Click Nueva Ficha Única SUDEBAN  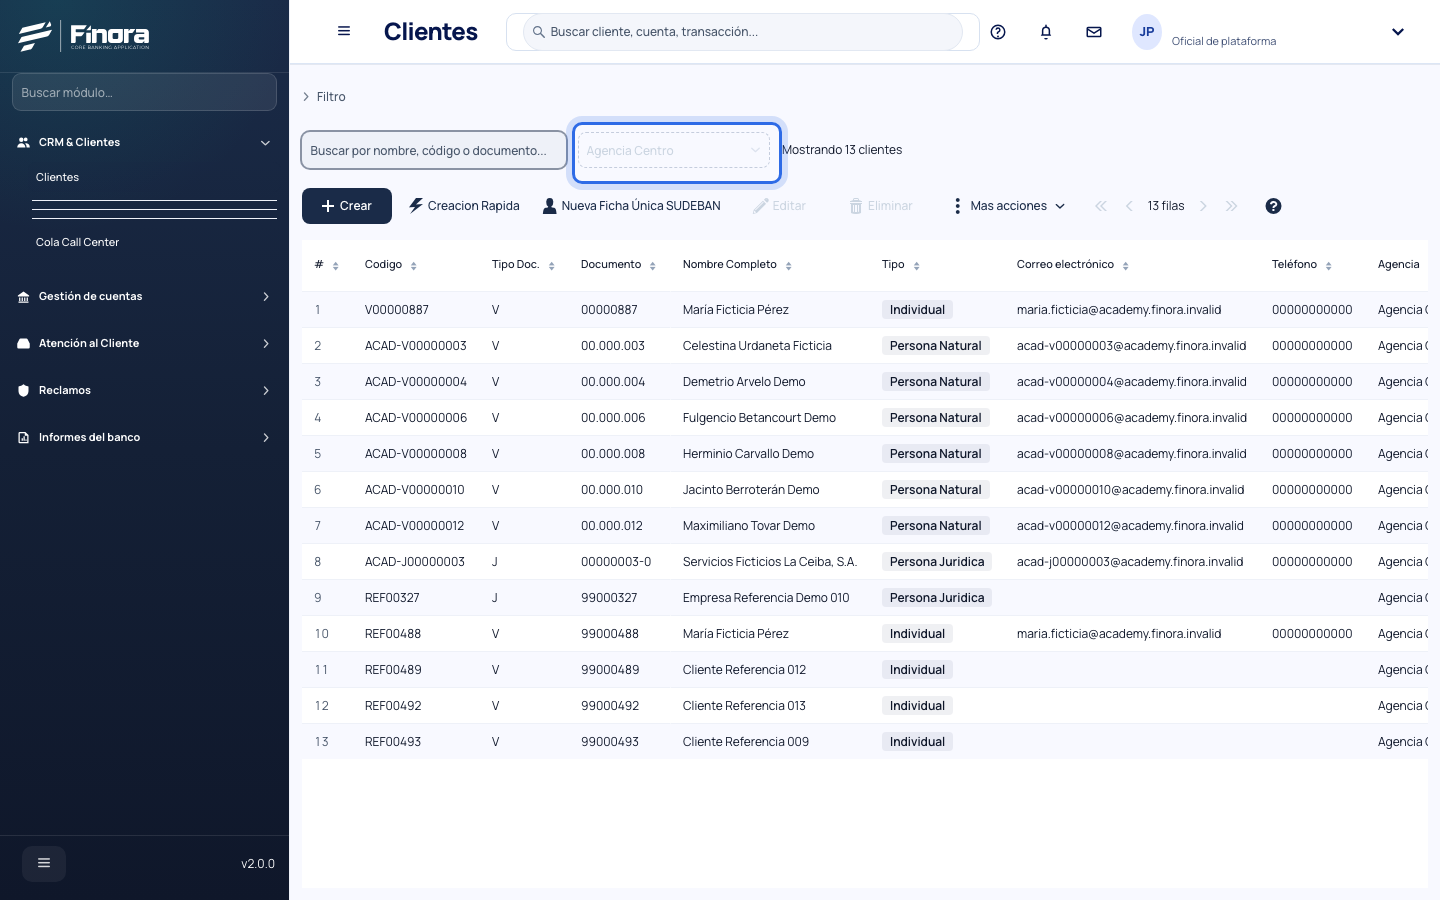tap(631, 206)
